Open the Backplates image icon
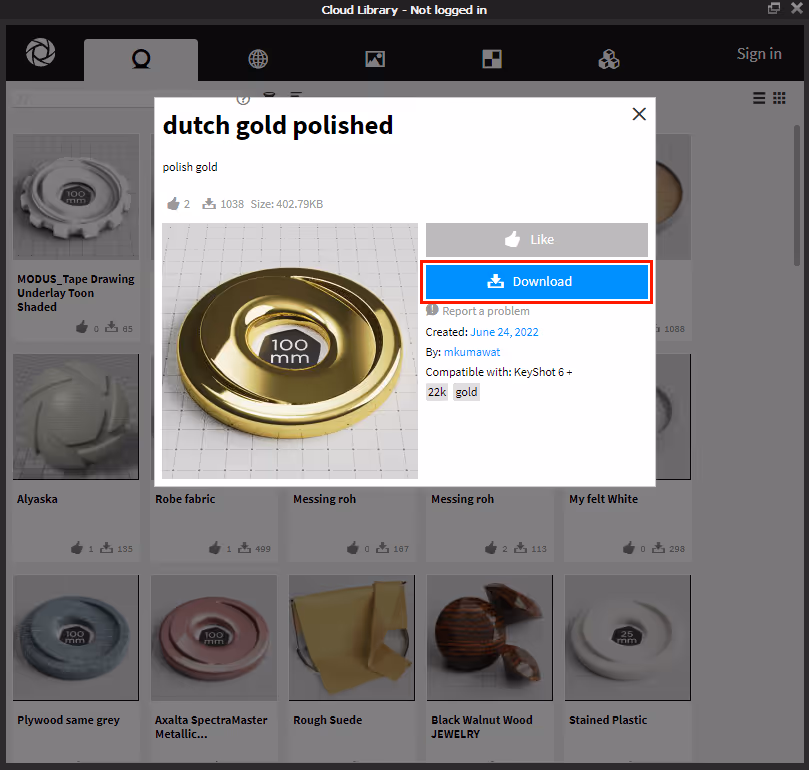The height and width of the screenshot is (770, 809). pos(374,59)
